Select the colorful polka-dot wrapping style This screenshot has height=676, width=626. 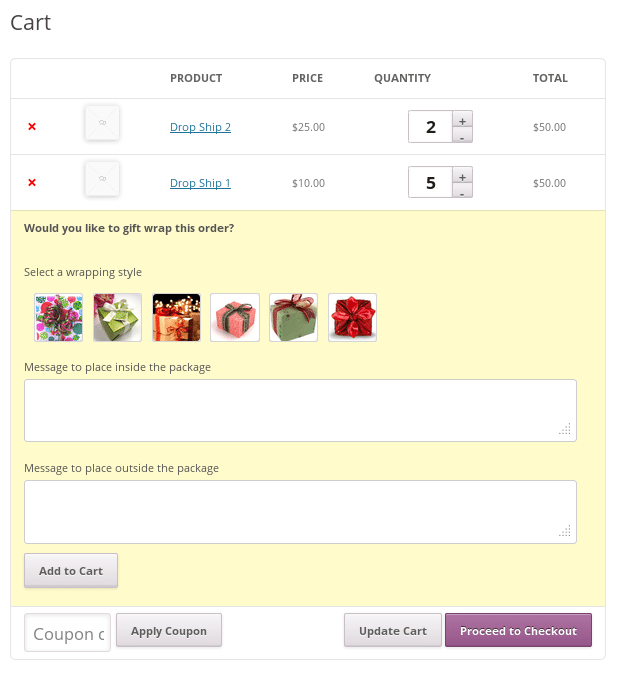point(59,318)
